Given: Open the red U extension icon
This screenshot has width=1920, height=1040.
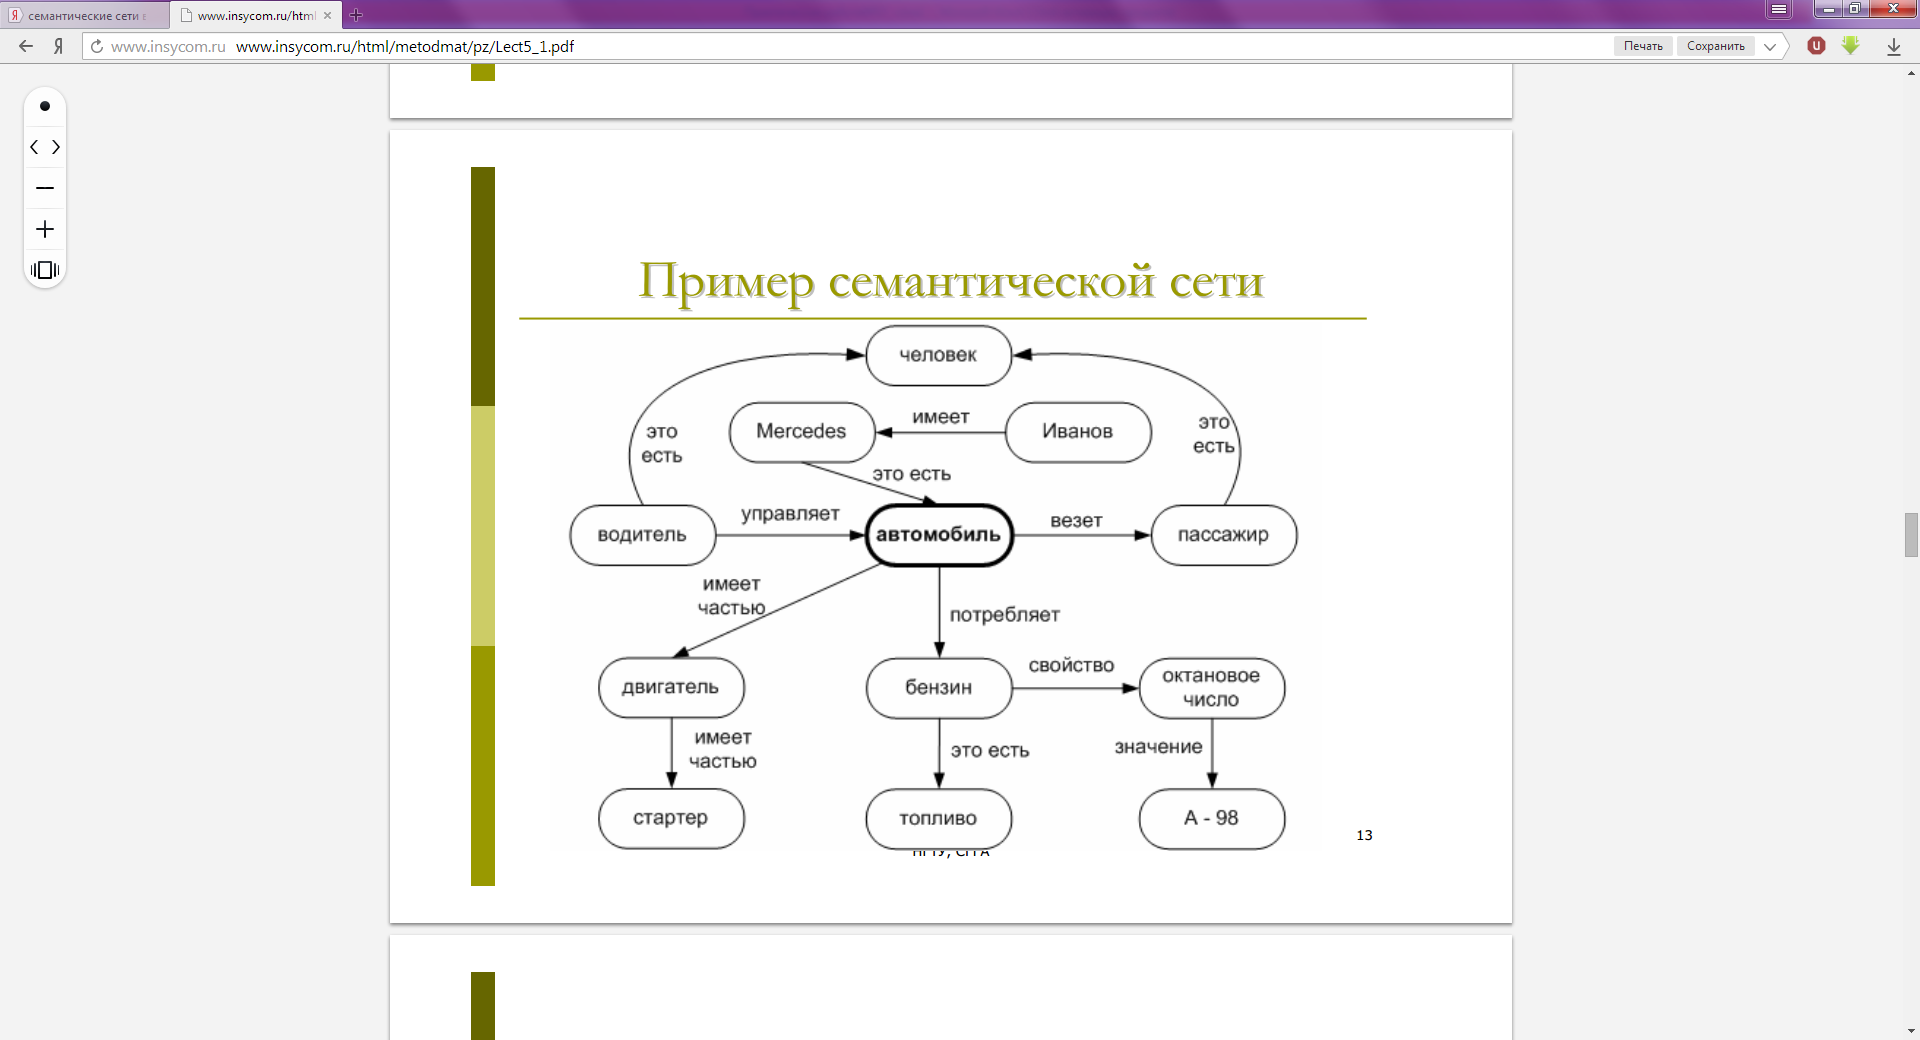Looking at the screenshot, I should (1817, 46).
